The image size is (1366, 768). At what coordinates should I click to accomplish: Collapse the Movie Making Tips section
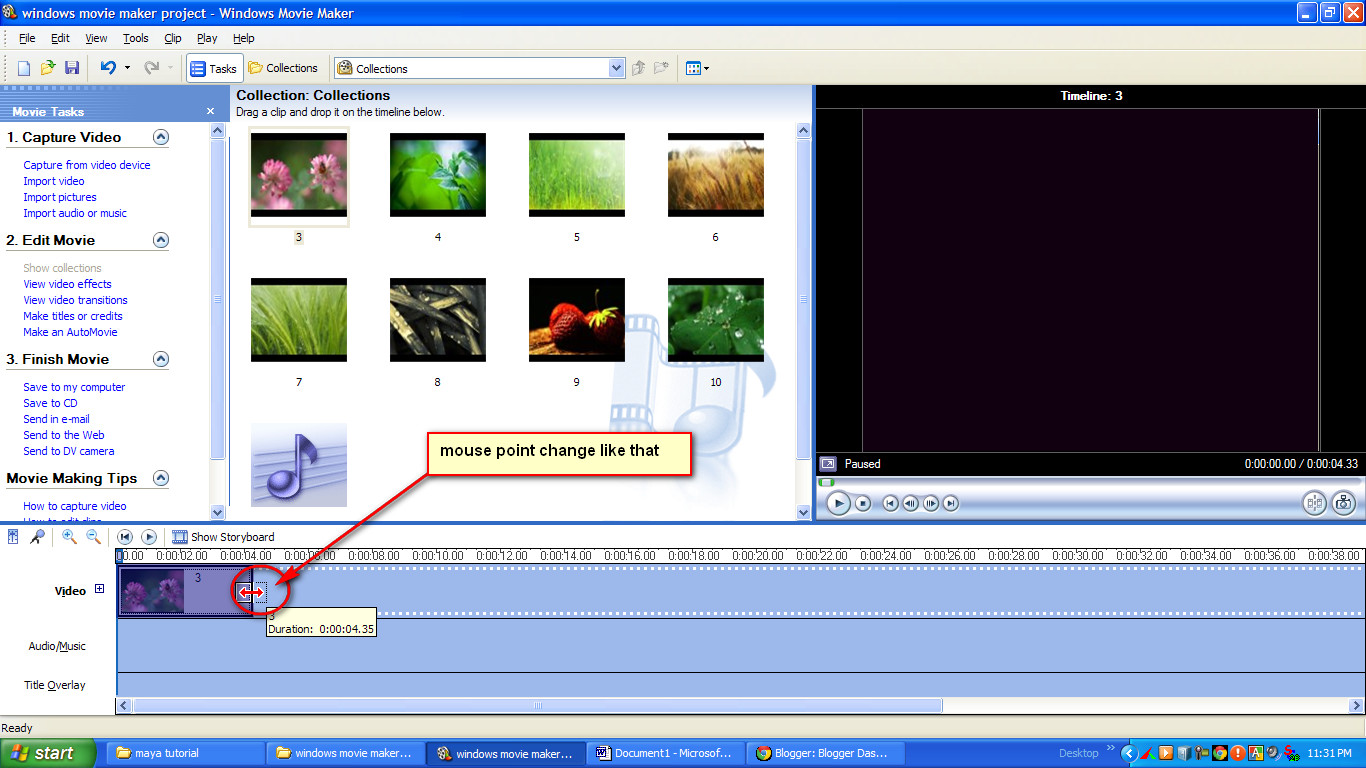pos(161,478)
